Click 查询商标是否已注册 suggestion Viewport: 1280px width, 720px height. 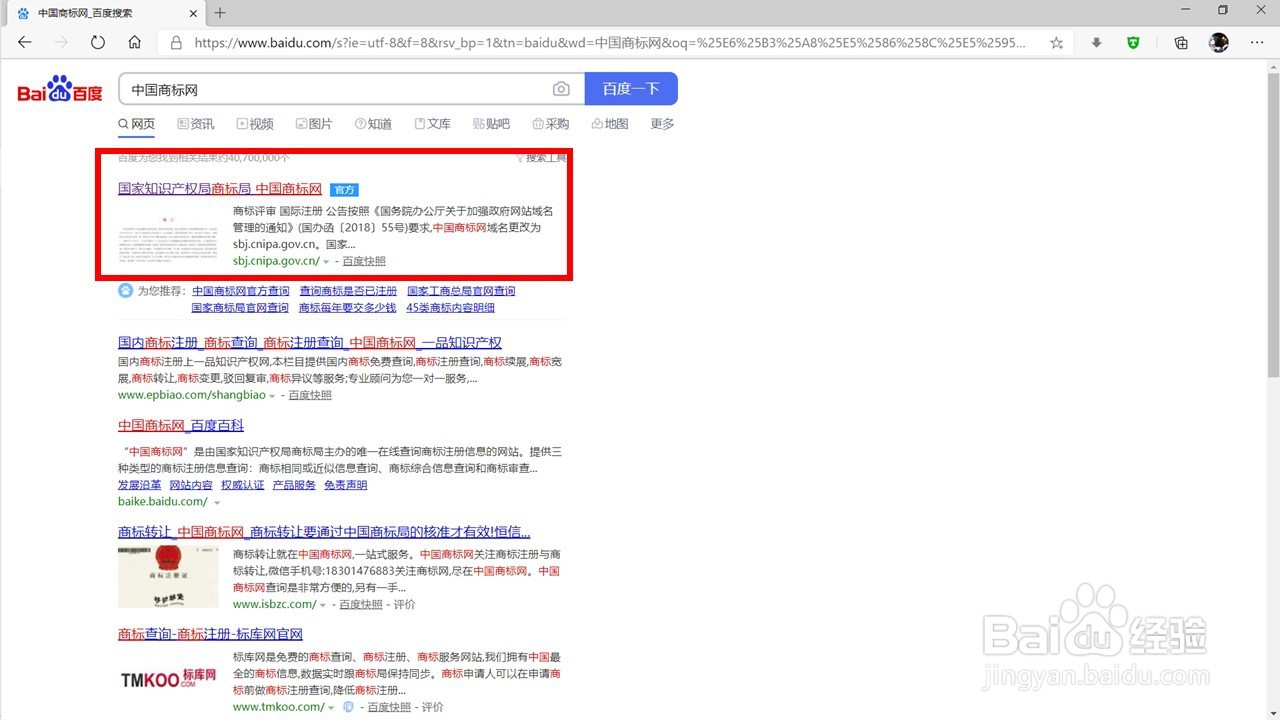coord(348,291)
